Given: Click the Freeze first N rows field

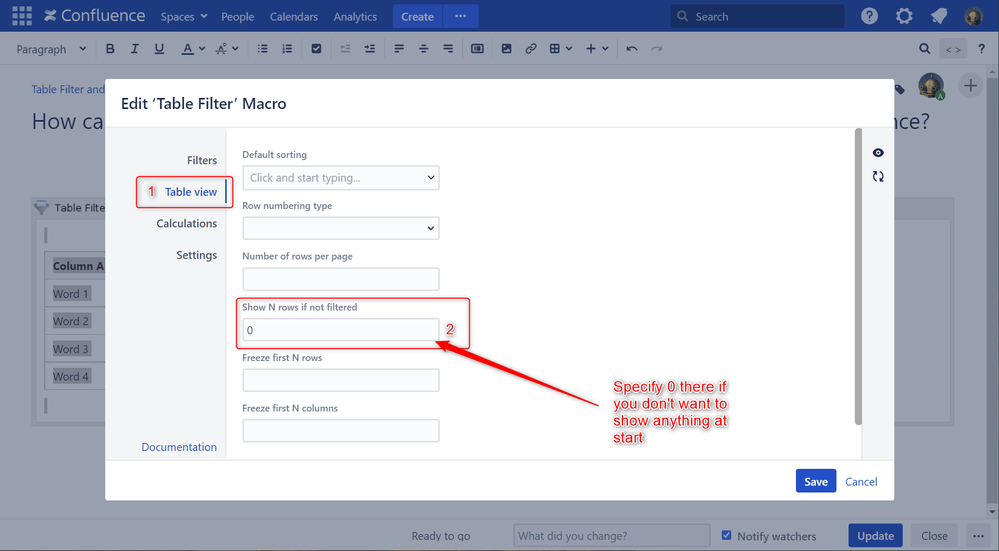Looking at the screenshot, I should (x=341, y=380).
